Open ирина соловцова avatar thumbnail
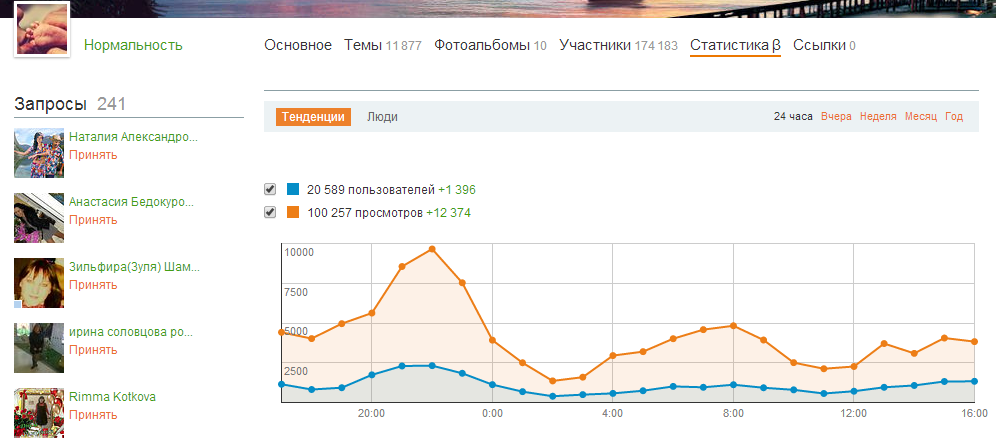996x442 pixels. pyautogui.click(x=39, y=348)
